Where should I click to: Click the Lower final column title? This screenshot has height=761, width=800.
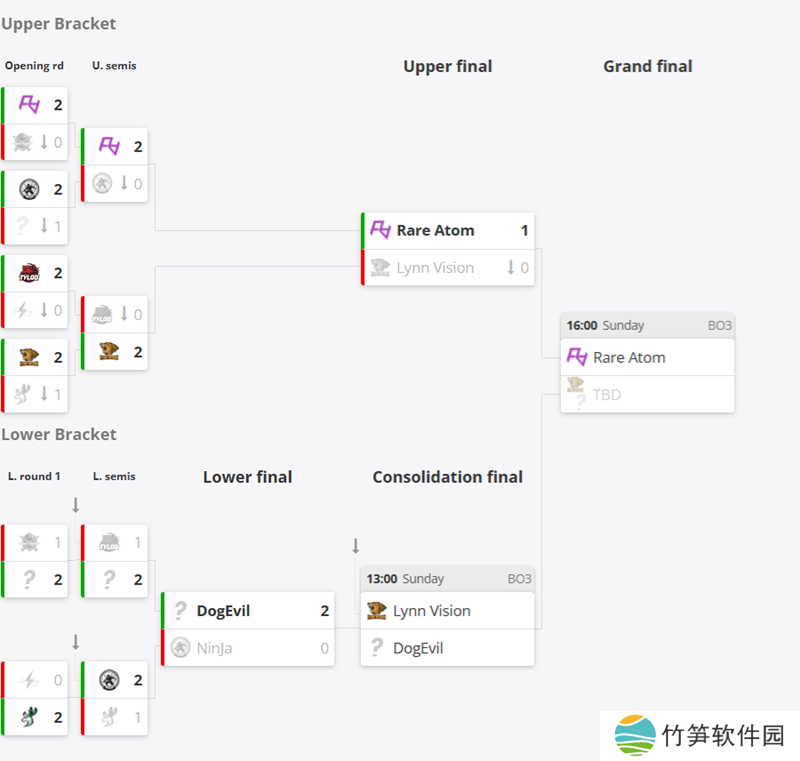[247, 477]
